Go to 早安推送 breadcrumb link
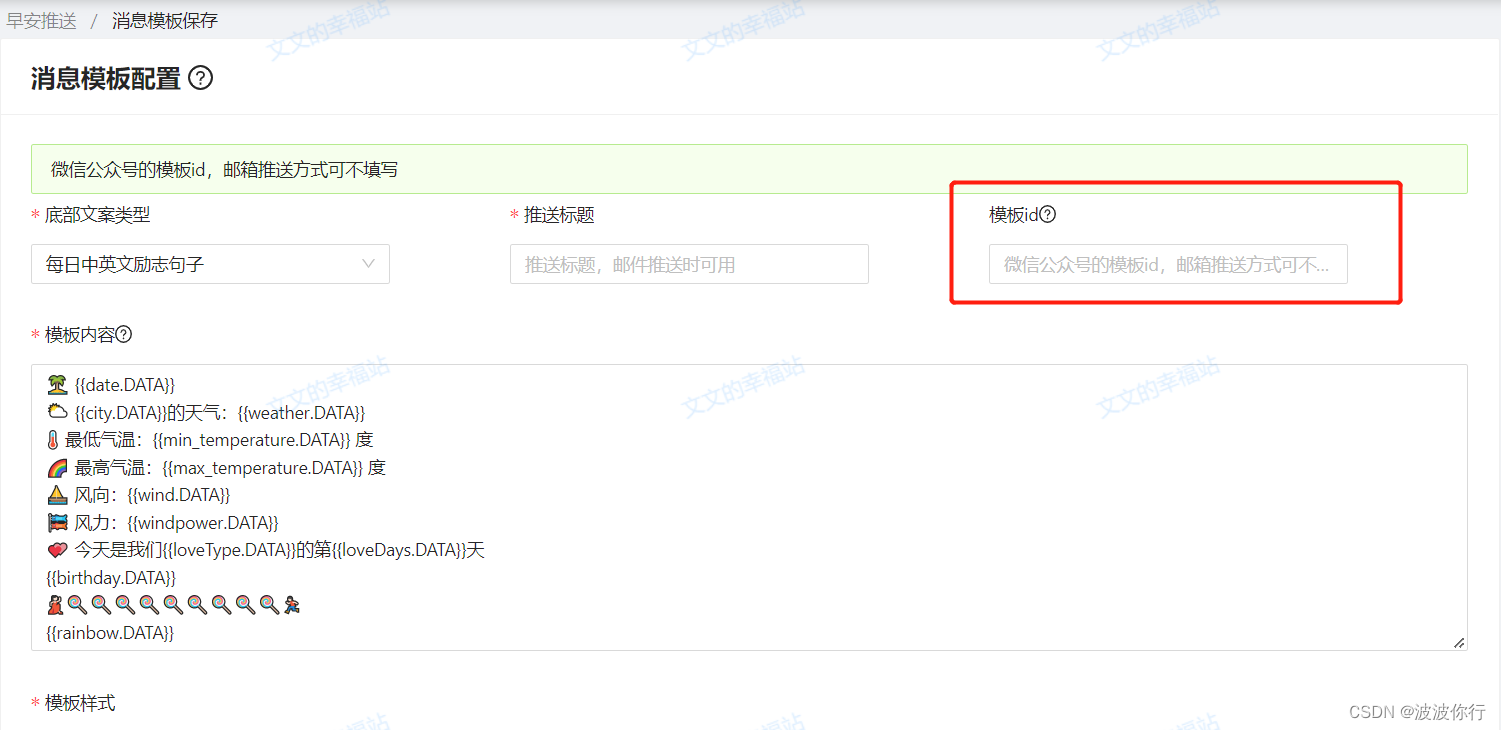The image size is (1501, 730). (42, 20)
